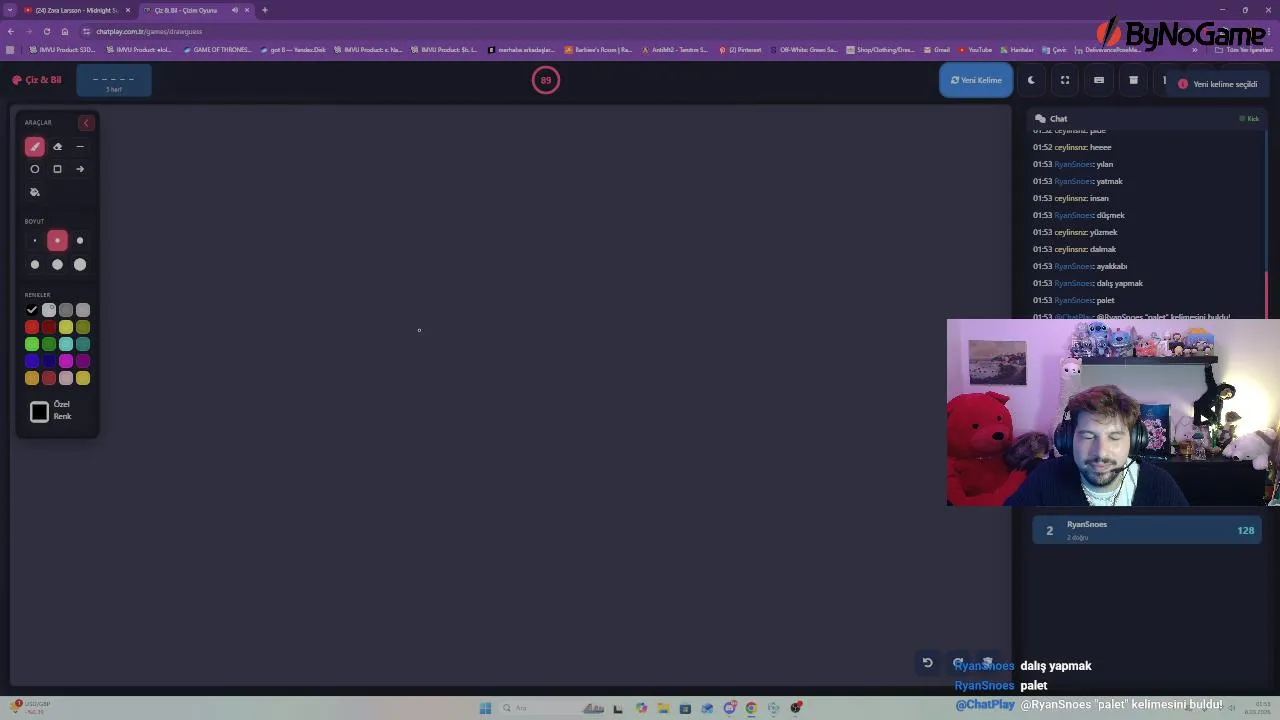Pick the light green color swatch
Screen dimensions: 1280x720
coord(32,344)
